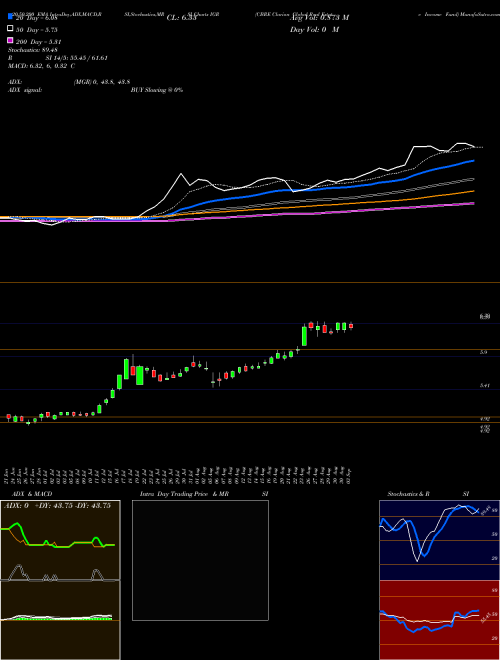This screenshot has width=500, height=660.
Task: Click the red RSI indicator chart
Action: click(439, 620)
